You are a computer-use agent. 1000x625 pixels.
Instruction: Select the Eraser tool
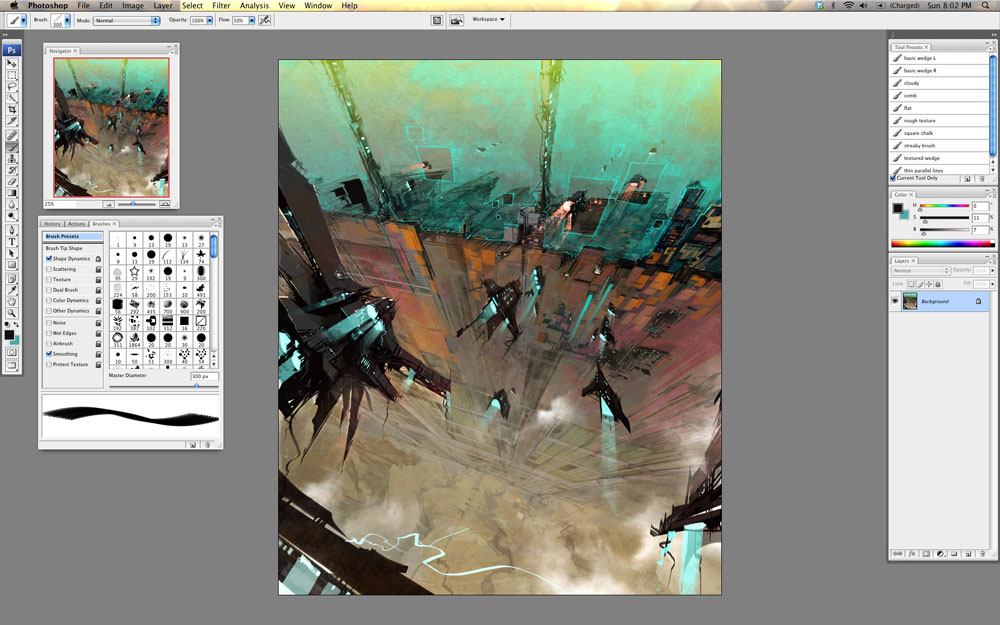click(11, 181)
